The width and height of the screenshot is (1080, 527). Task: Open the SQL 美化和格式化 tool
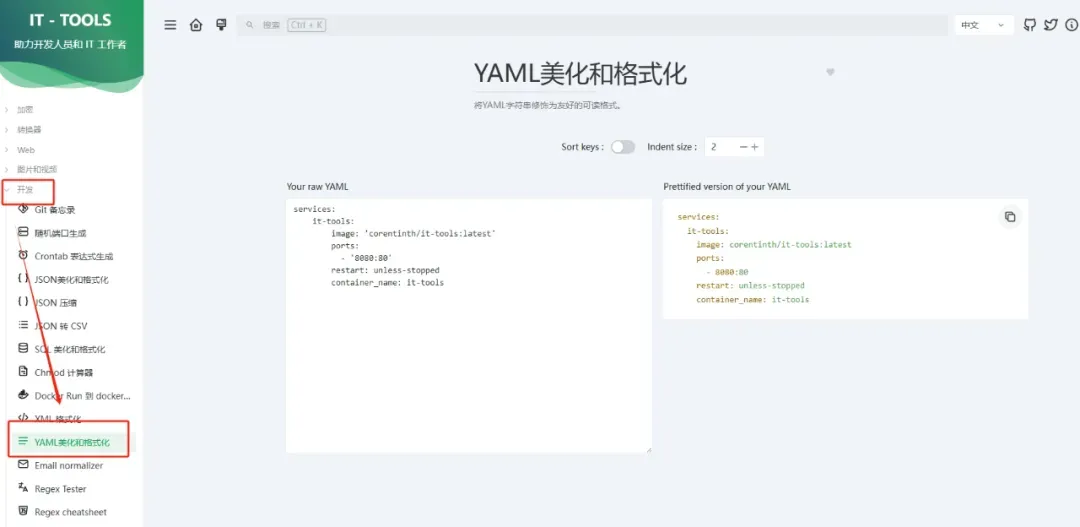pyautogui.click(x=72, y=349)
